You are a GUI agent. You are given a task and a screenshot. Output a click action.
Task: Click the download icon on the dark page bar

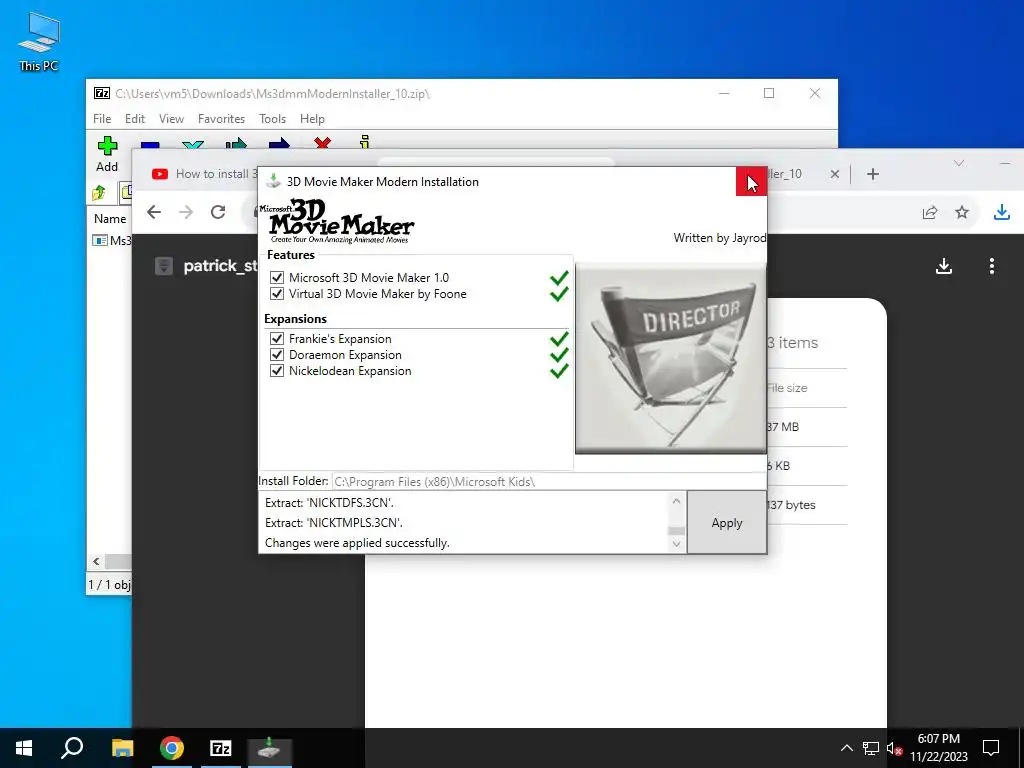coord(944,266)
